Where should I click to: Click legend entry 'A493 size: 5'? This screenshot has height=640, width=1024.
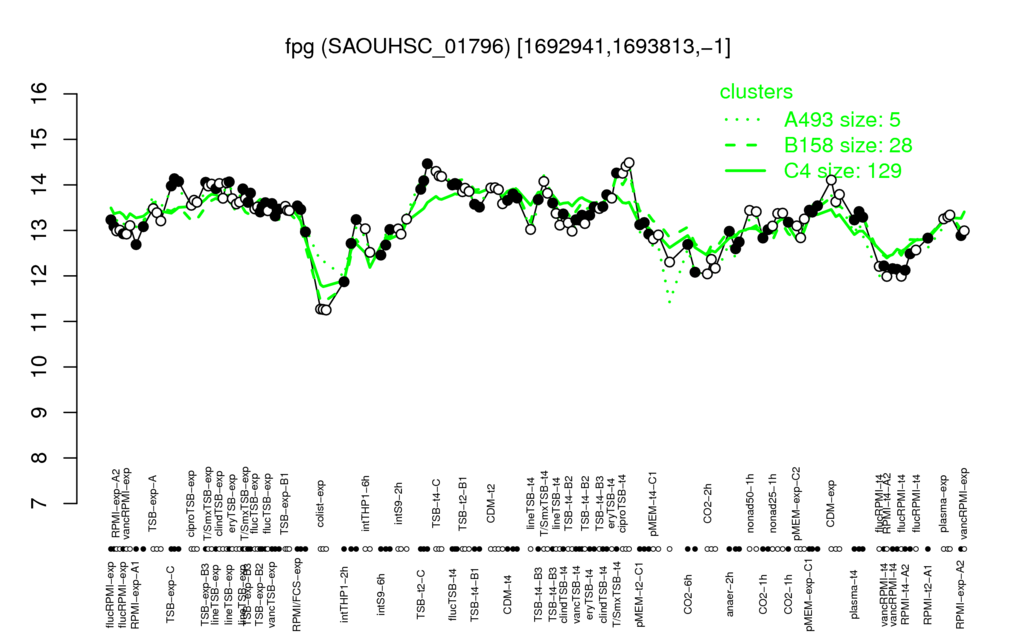click(842, 120)
